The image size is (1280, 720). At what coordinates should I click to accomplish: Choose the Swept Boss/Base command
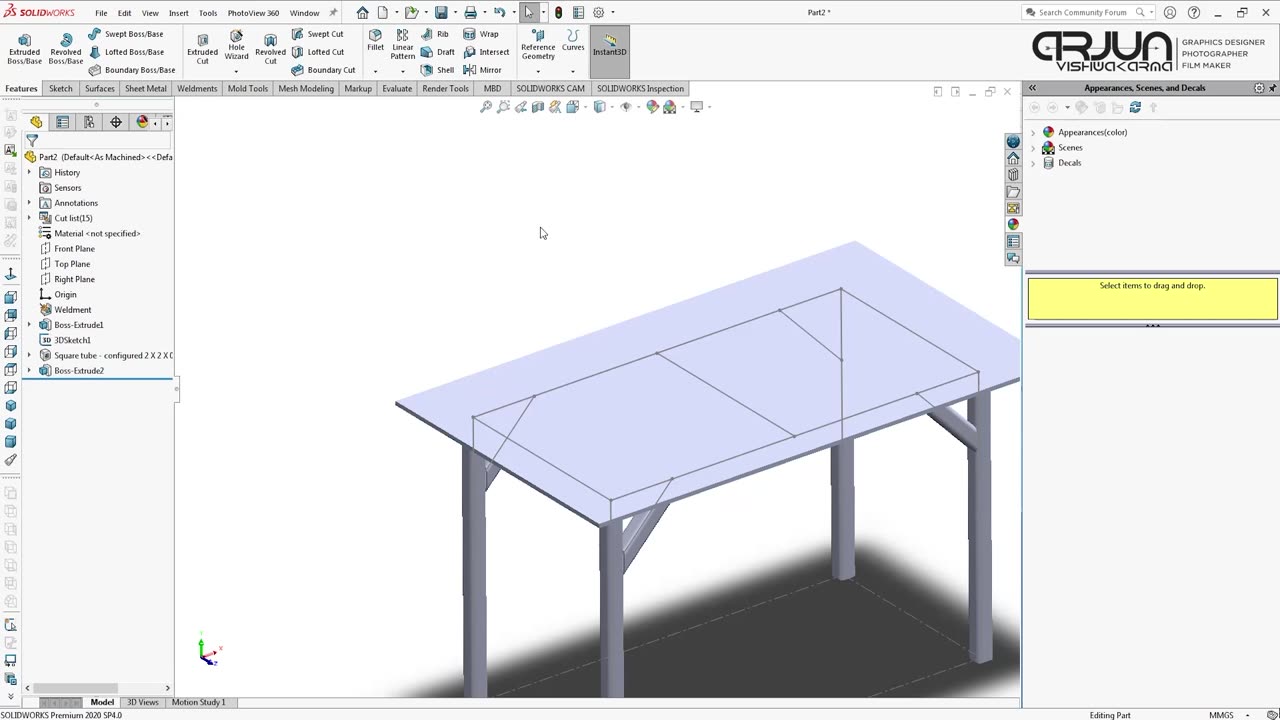tap(125, 34)
